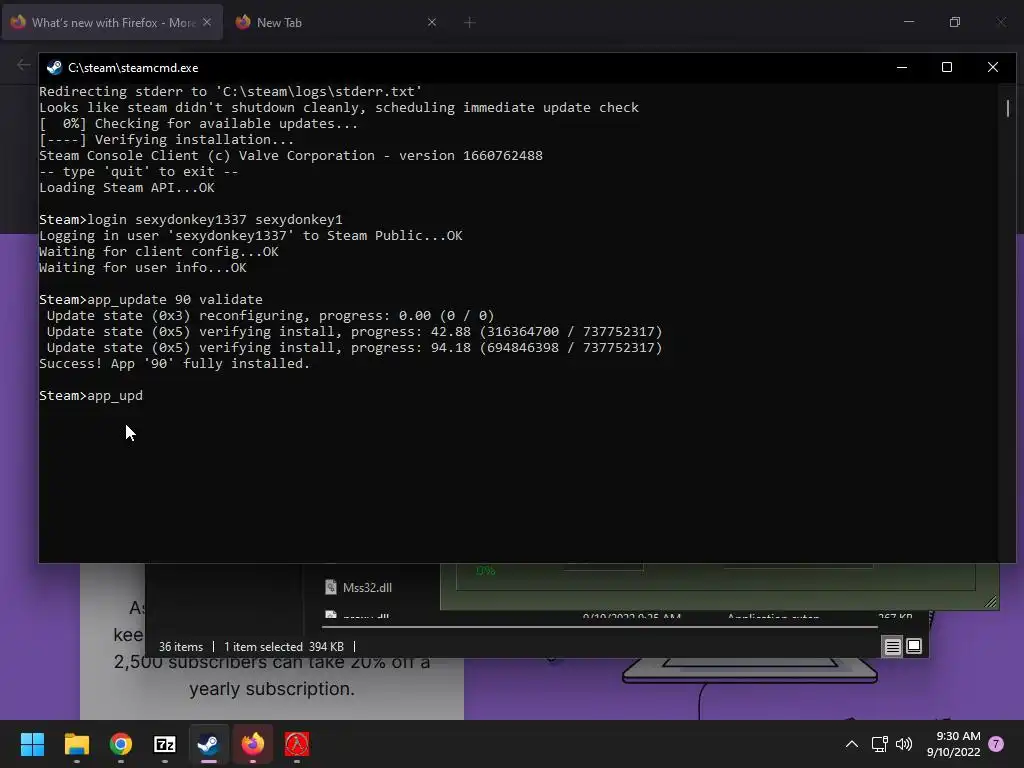The height and width of the screenshot is (768, 1024).
Task: Open network status in system tray
Action: point(879,744)
